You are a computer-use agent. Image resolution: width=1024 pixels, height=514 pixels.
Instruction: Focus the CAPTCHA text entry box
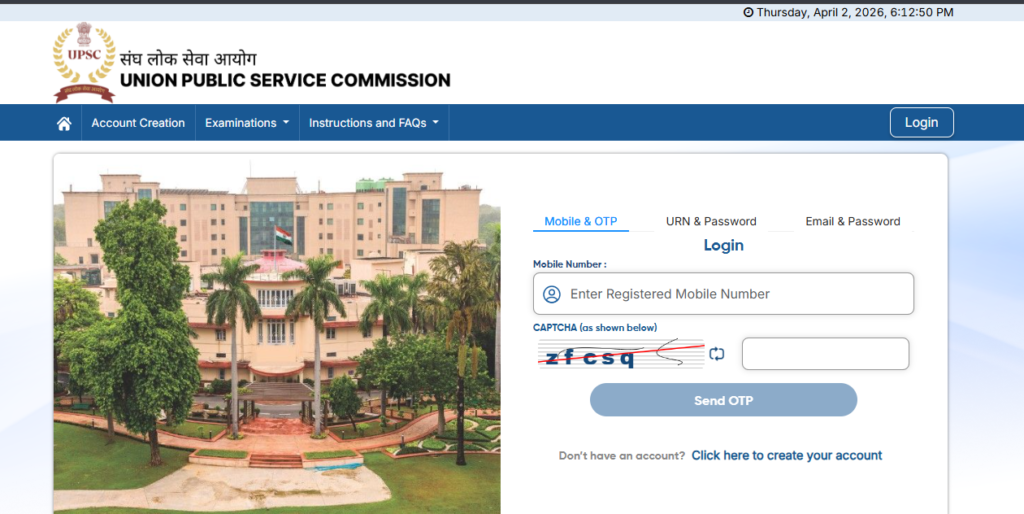pos(825,354)
